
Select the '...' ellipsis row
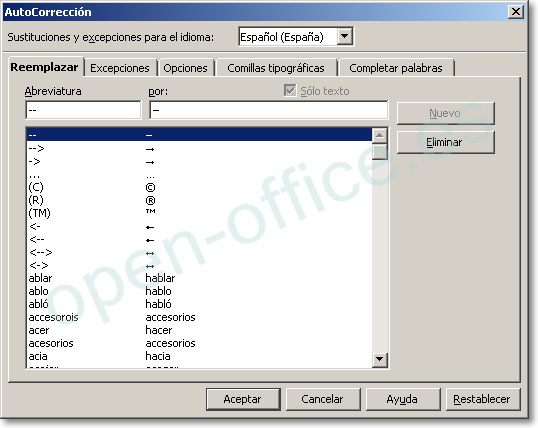point(199,175)
